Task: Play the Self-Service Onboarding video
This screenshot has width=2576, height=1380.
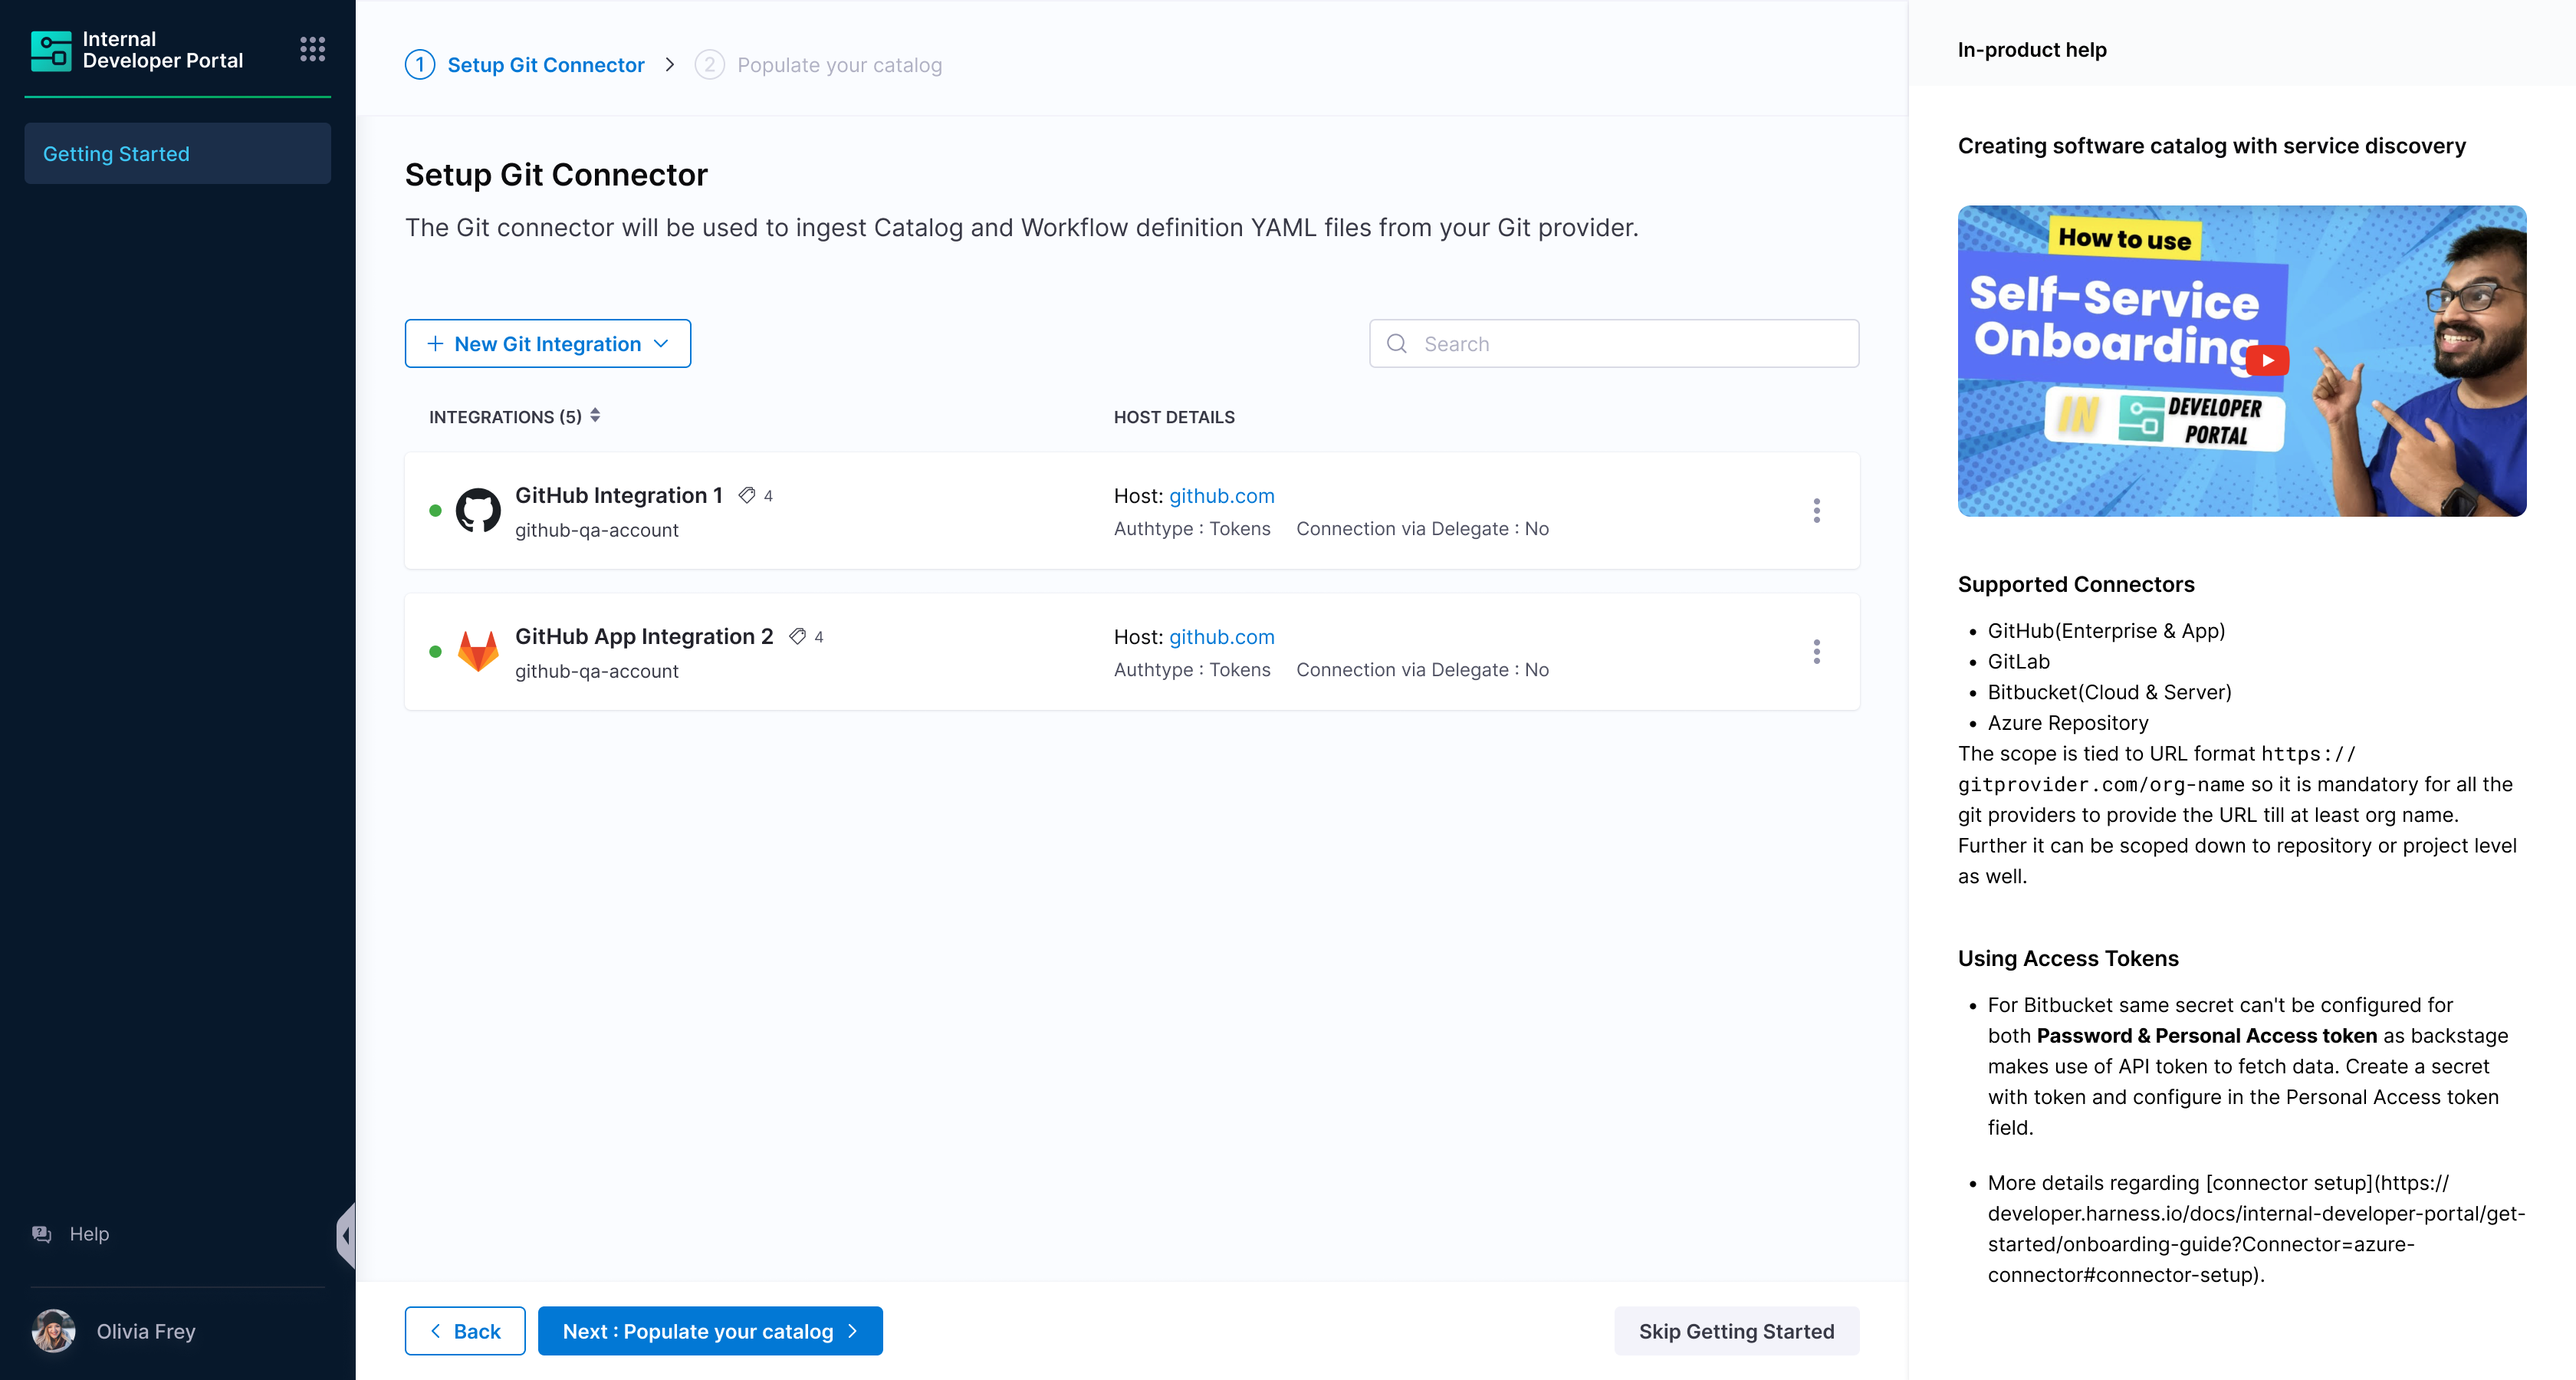Action: click(x=2267, y=360)
